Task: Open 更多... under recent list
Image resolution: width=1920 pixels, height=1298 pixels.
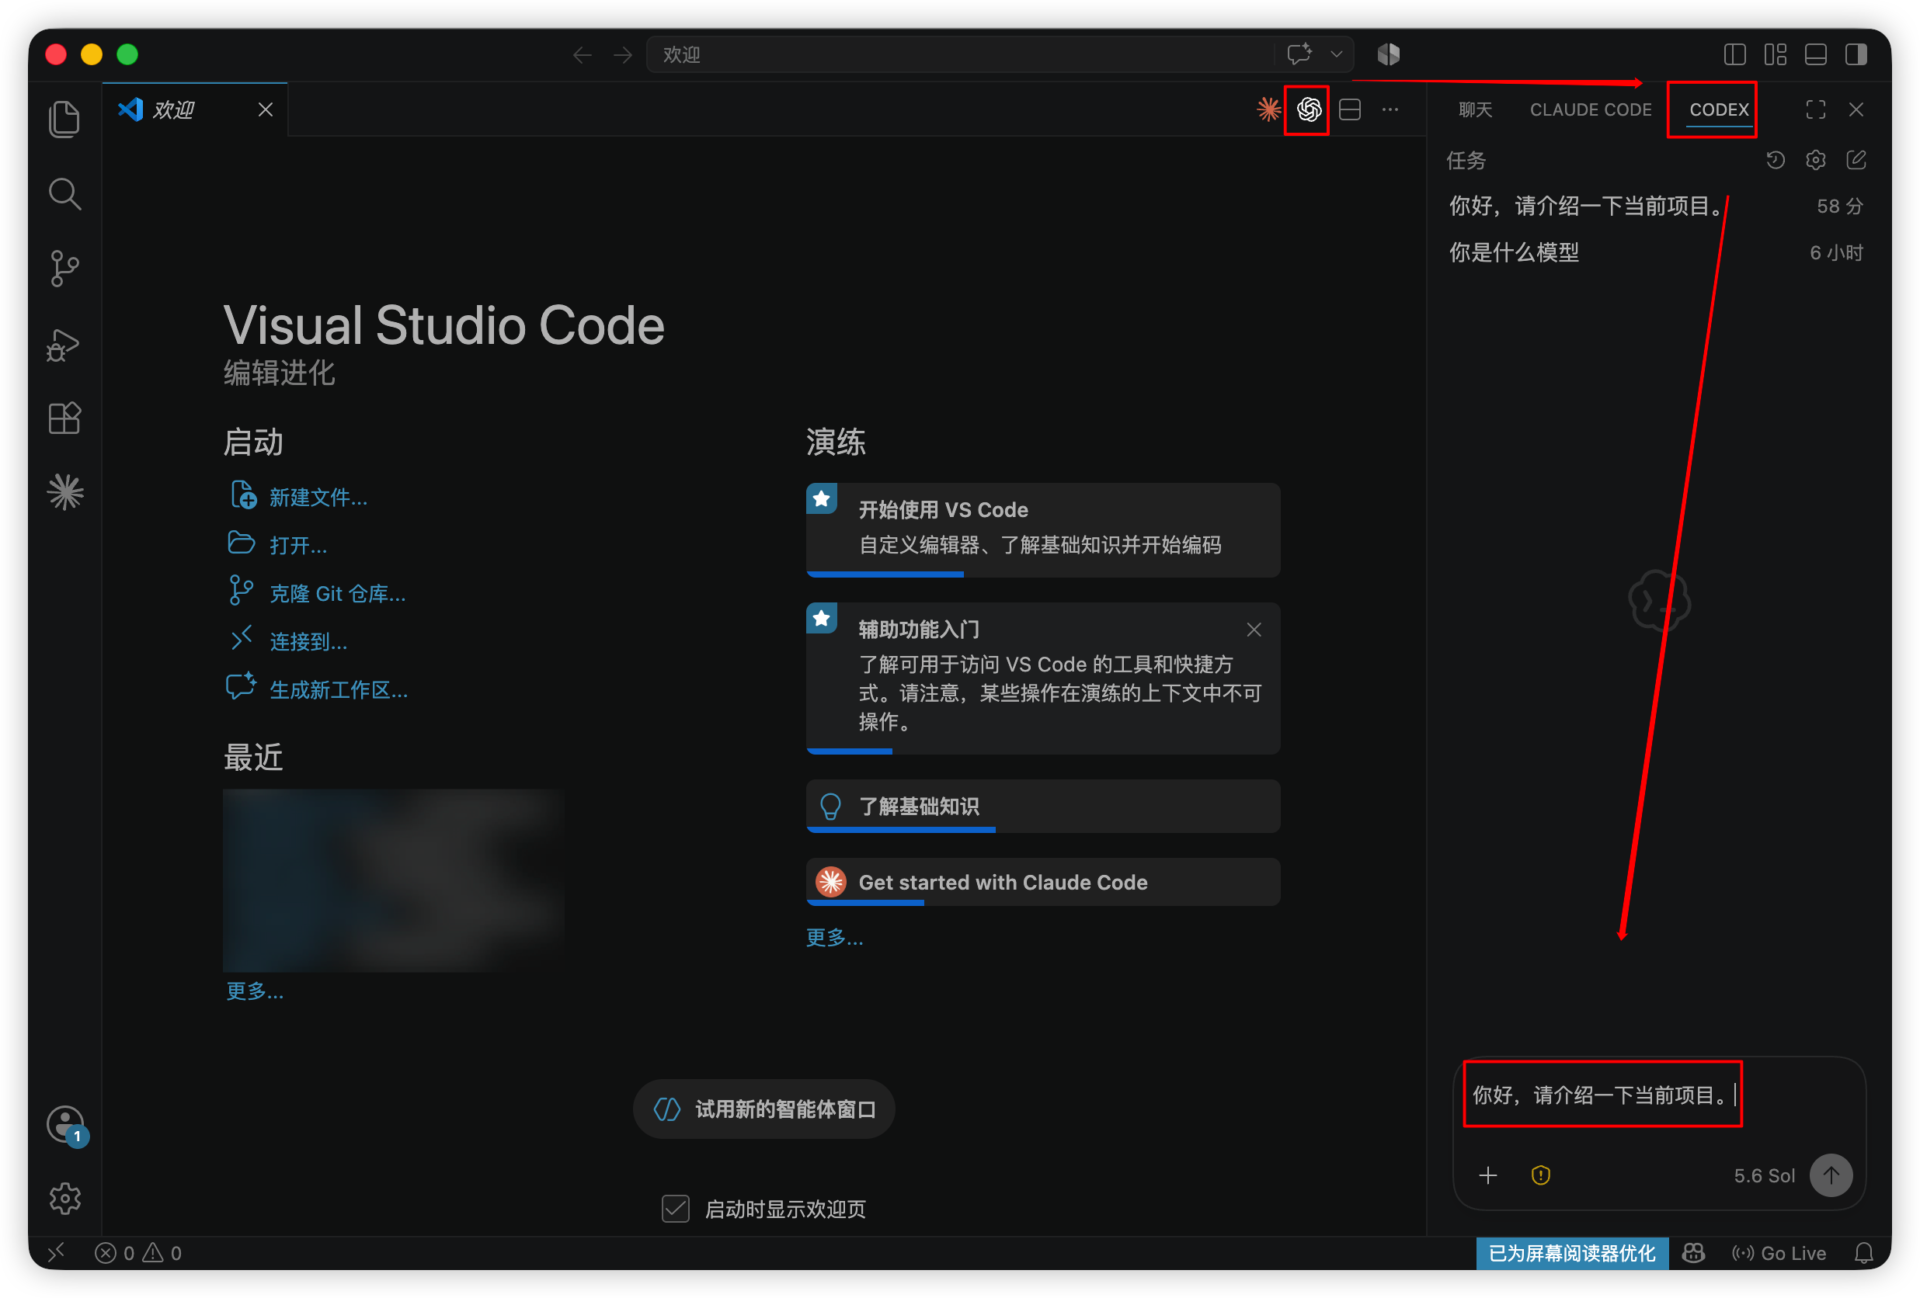Action: pos(254,991)
